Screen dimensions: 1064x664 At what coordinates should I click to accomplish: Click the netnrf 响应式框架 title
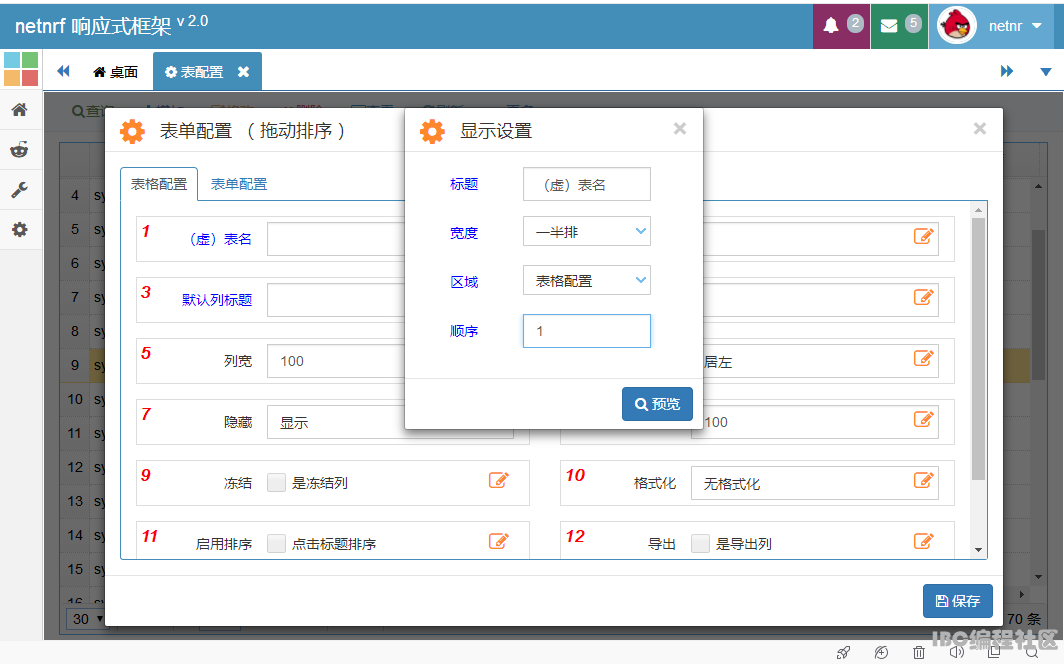tap(93, 26)
